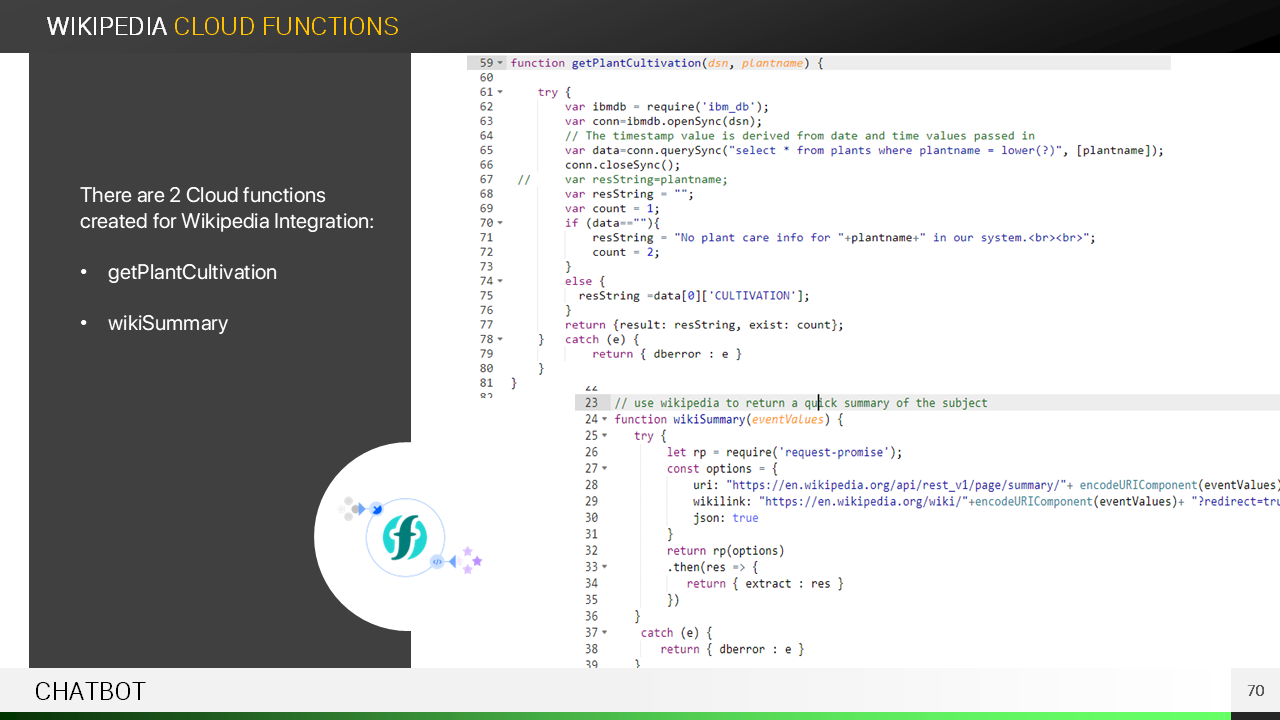1280x720 pixels.
Task: Click the slide number 70
Action: (1256, 691)
